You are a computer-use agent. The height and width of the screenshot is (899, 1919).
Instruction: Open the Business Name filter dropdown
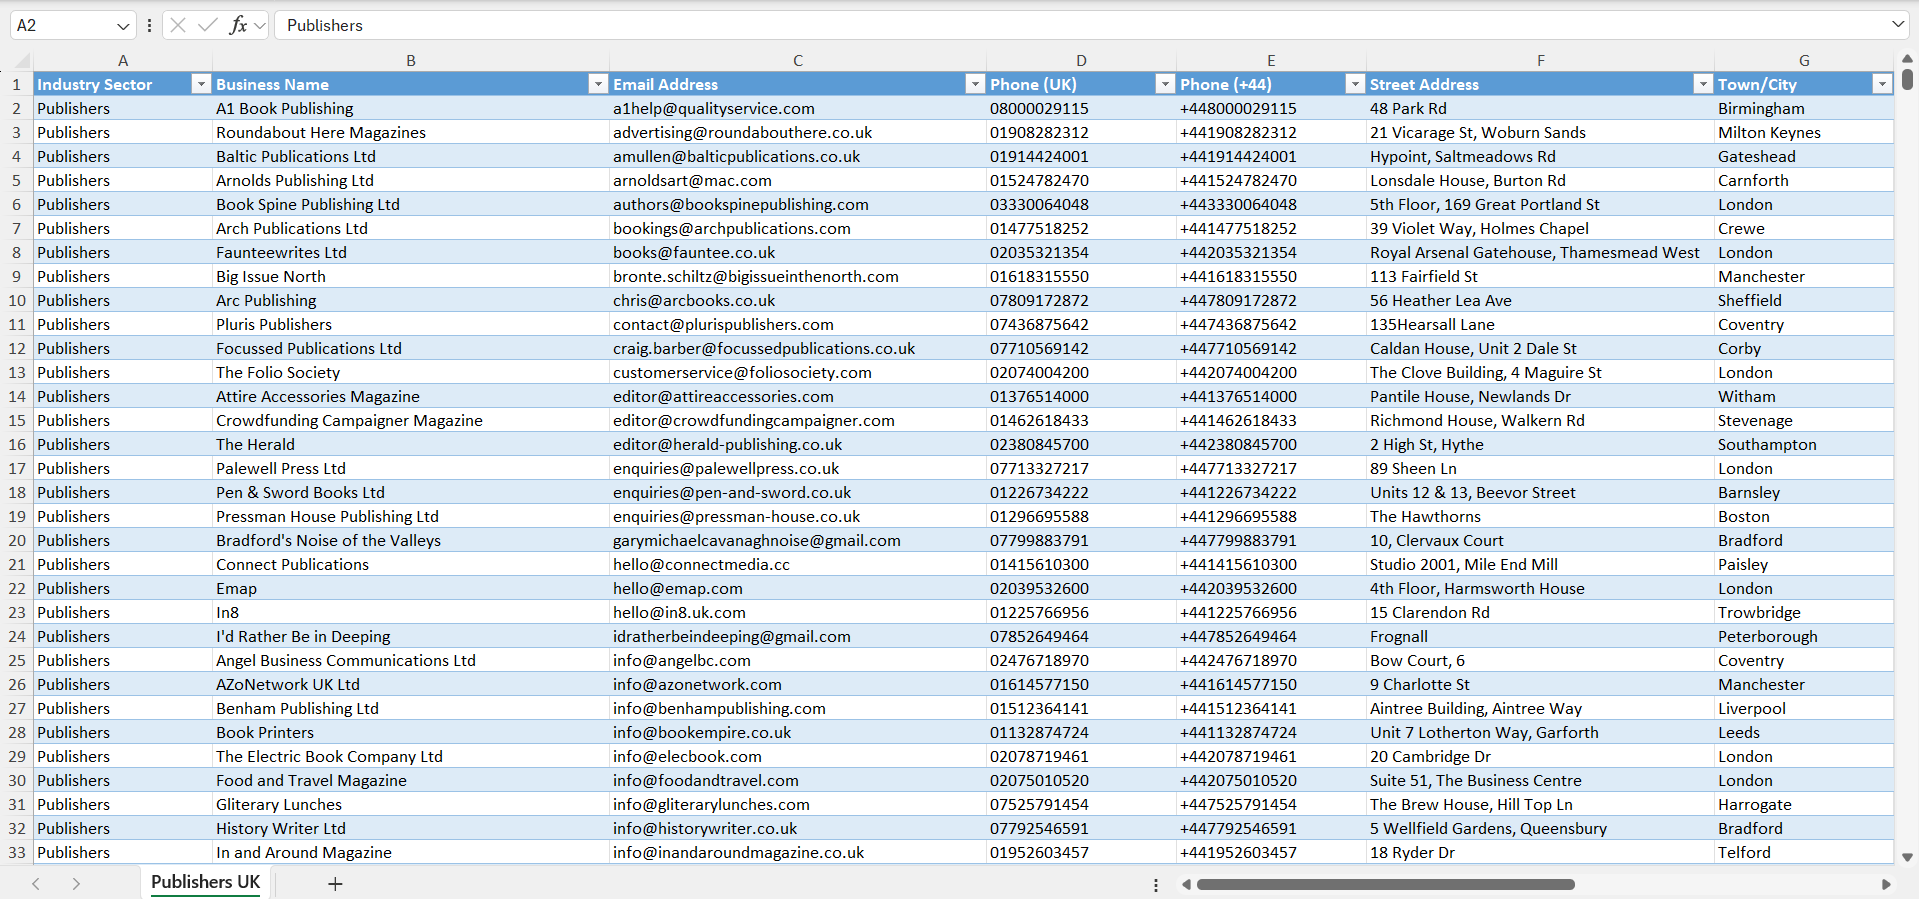[x=598, y=84]
